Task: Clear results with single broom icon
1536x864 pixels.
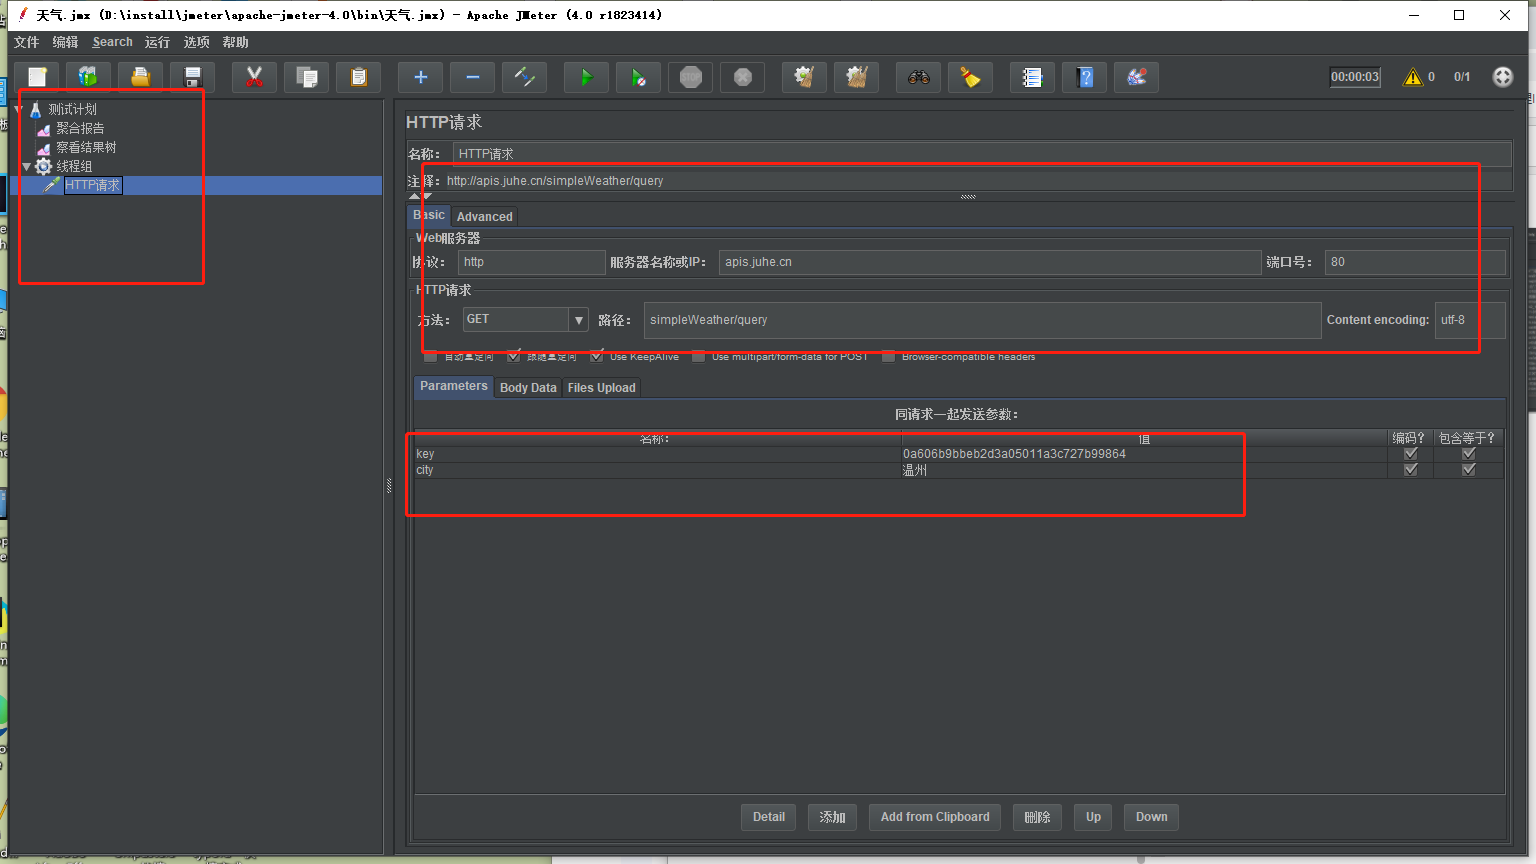Action: click(x=804, y=77)
